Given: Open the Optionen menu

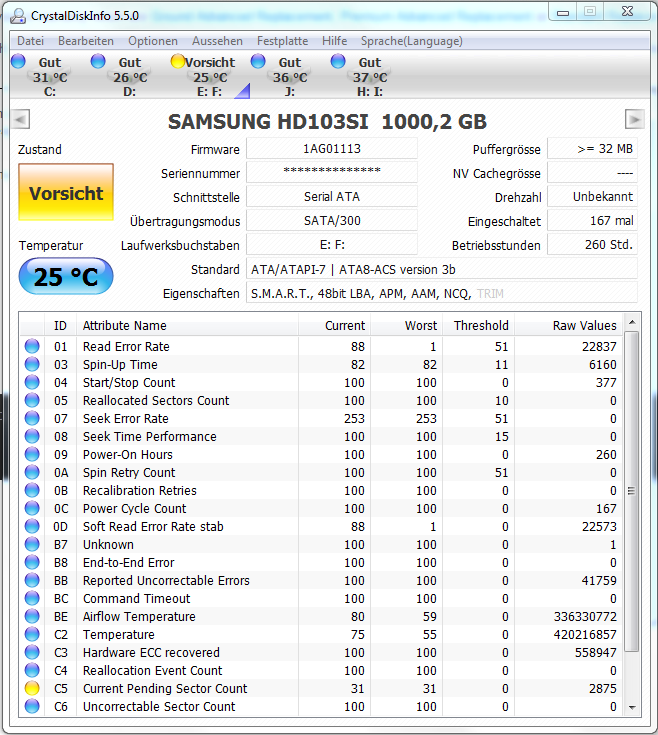Looking at the screenshot, I should pyautogui.click(x=153, y=41).
